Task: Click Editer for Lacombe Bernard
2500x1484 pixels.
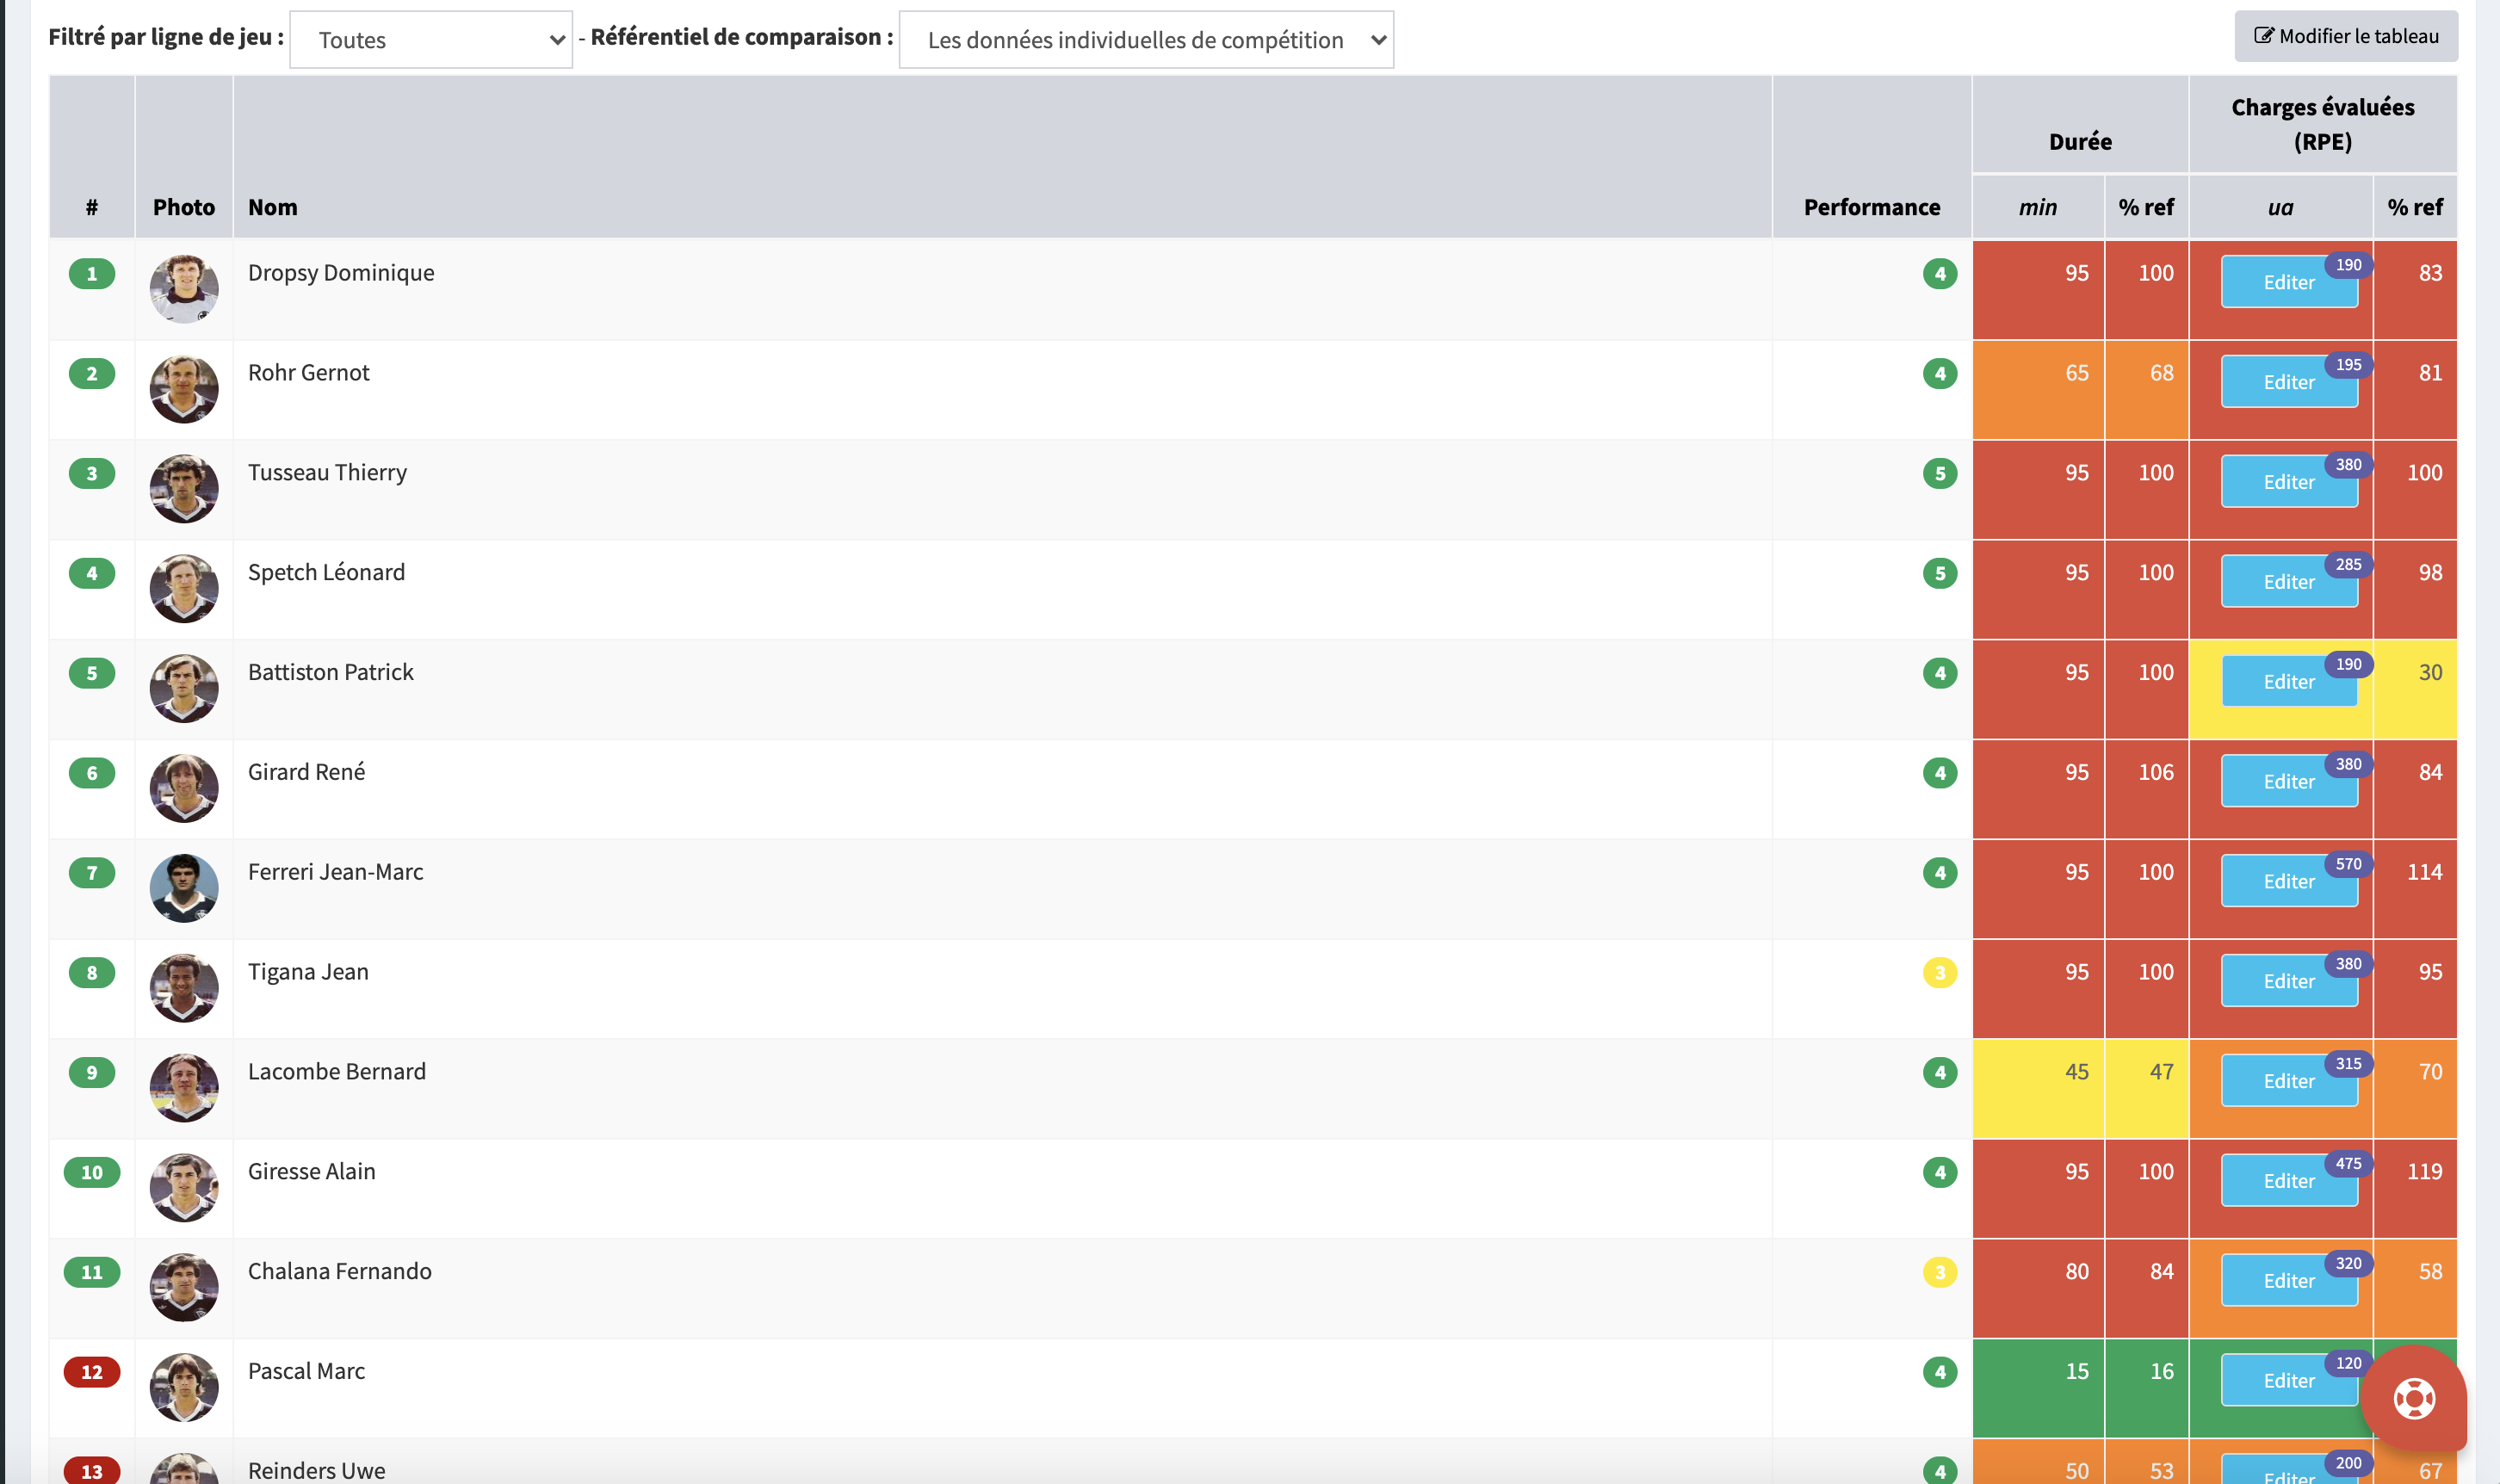Action: [2289, 1081]
